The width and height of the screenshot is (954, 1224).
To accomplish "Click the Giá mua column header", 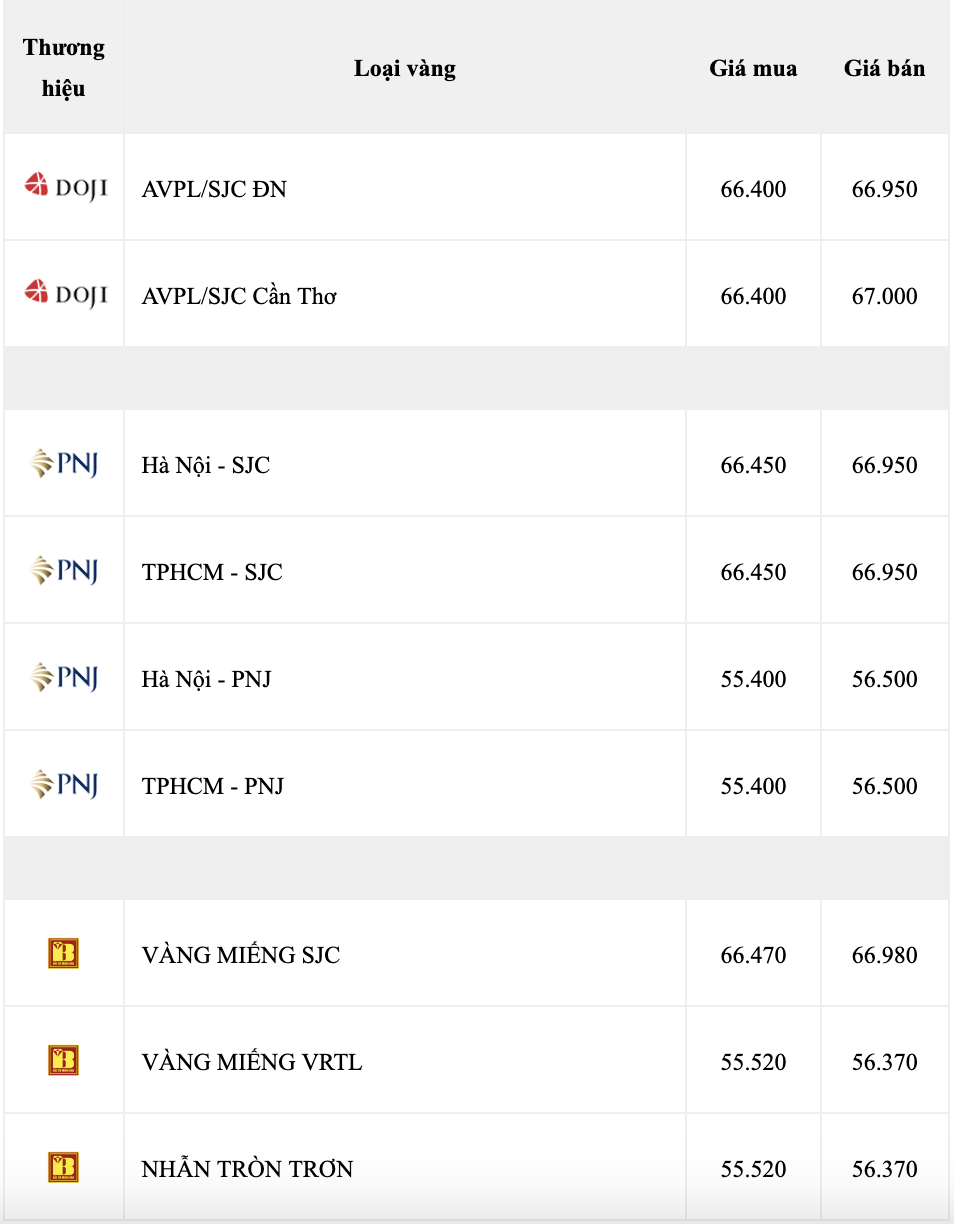I will (x=753, y=68).
